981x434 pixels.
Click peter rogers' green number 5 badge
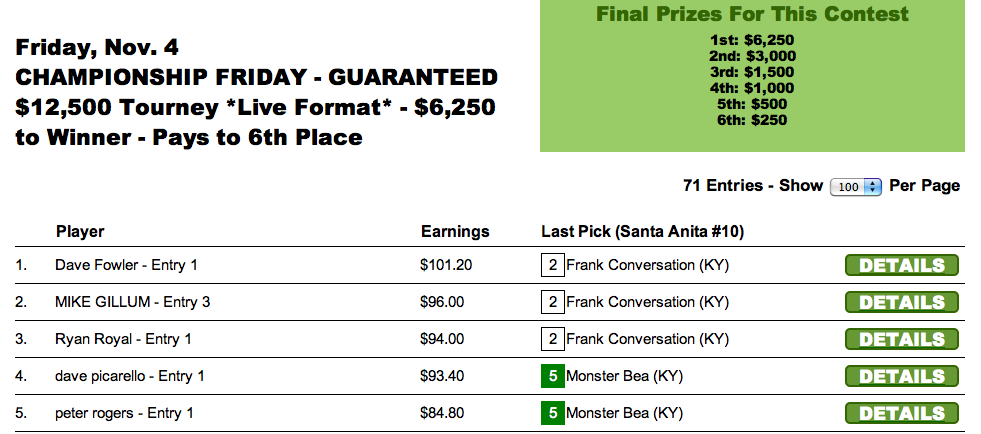pos(552,413)
